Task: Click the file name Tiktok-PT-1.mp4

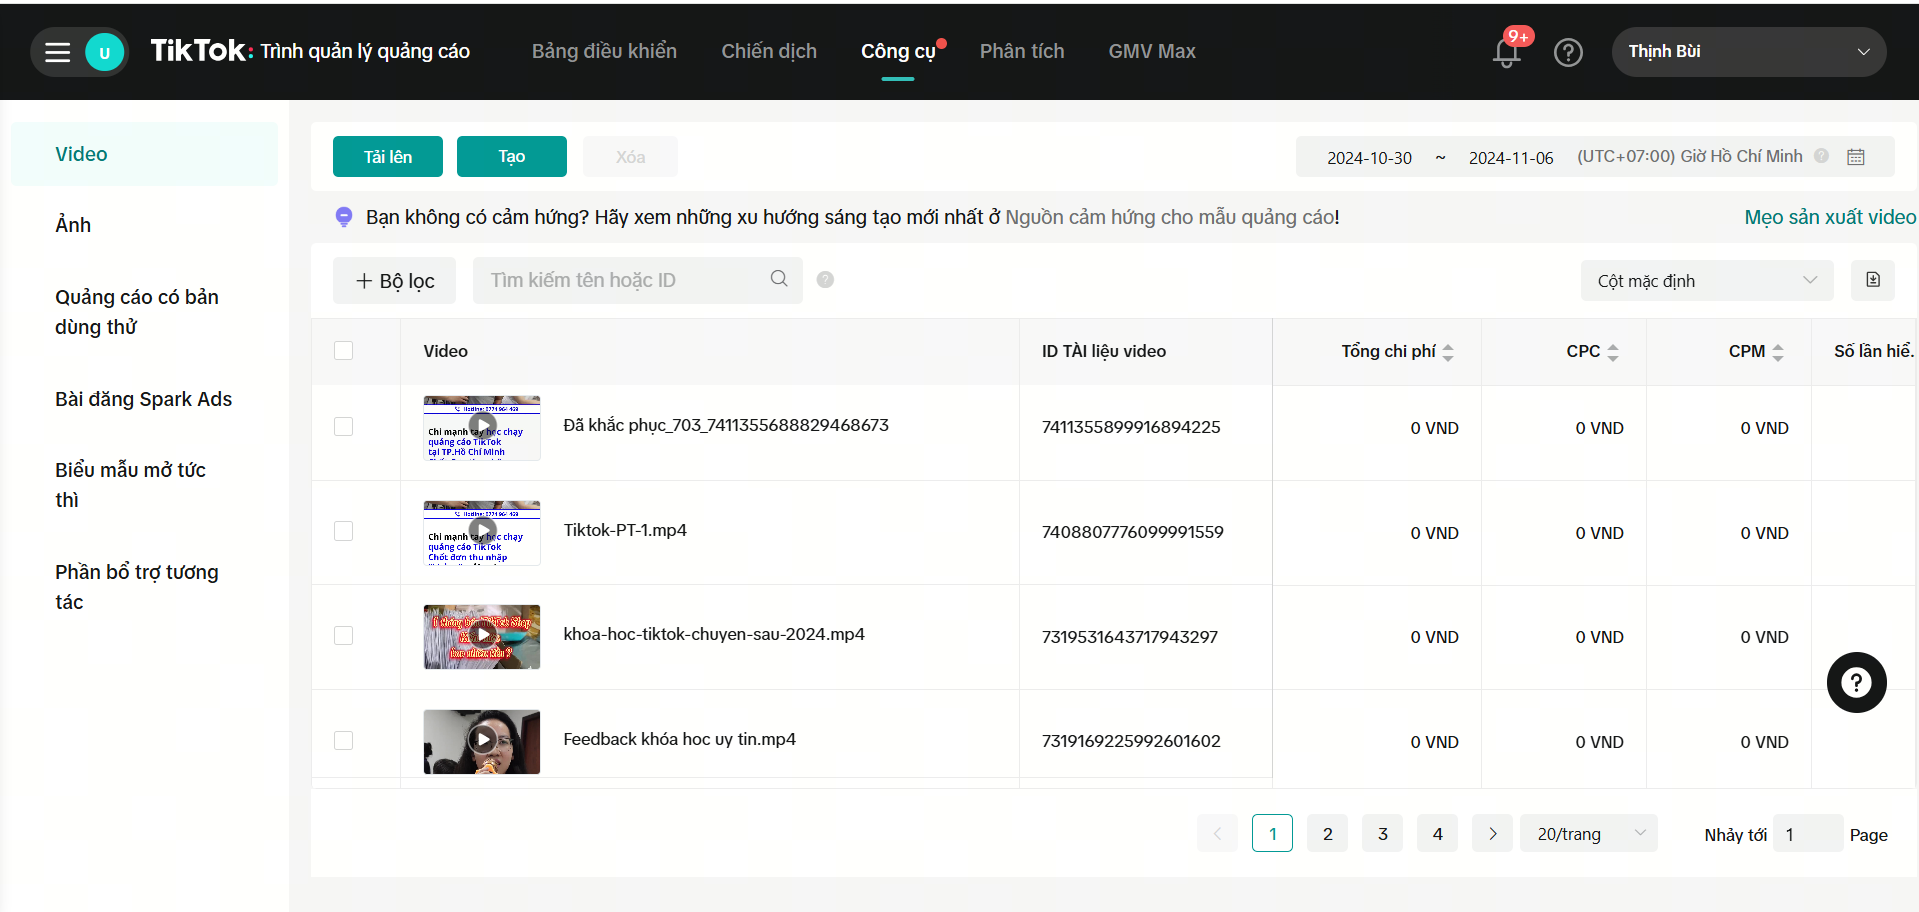Action: [x=625, y=530]
